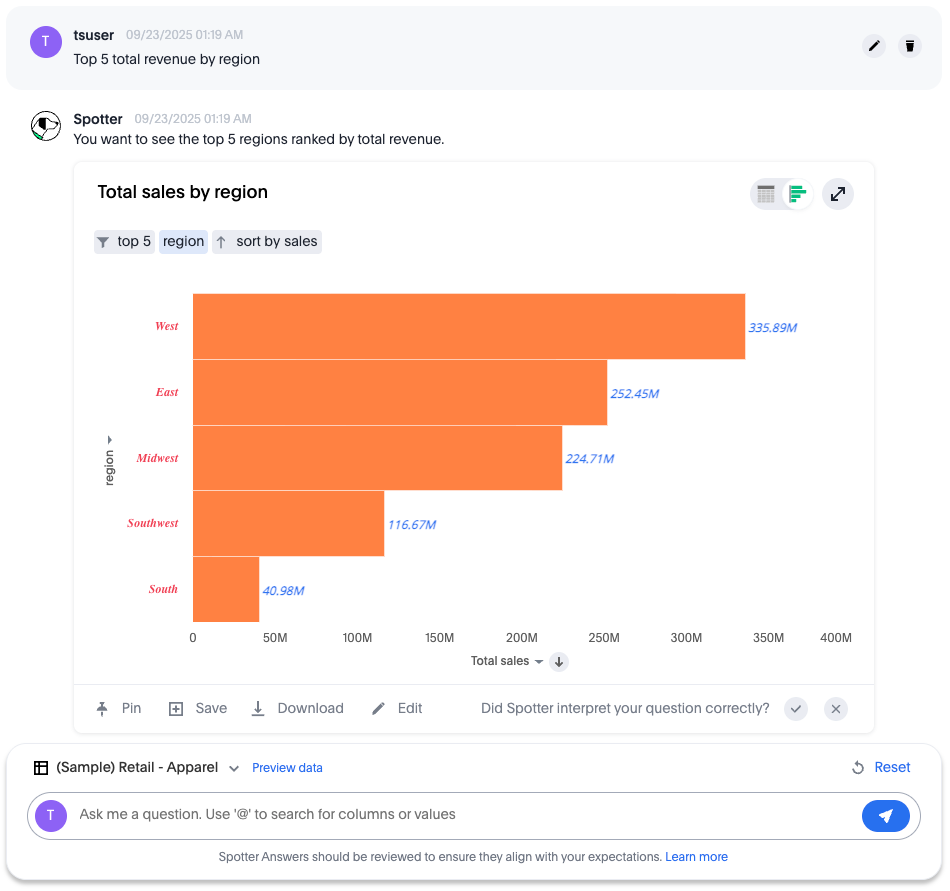Click the orange West bar in the chart

[x=468, y=326]
